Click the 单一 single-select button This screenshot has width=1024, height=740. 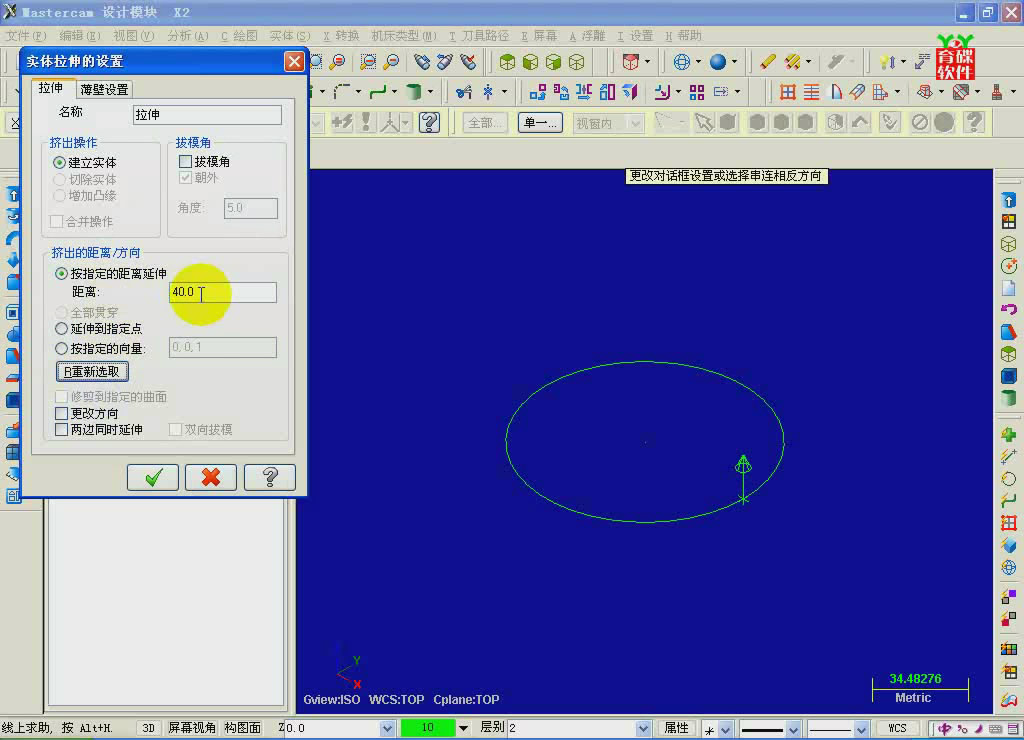[541, 123]
